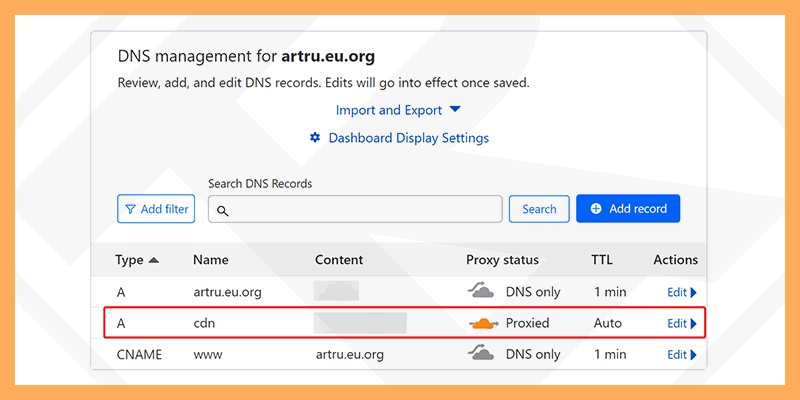Click the plus icon in Add record
This screenshot has height=400, width=800.
click(596, 209)
